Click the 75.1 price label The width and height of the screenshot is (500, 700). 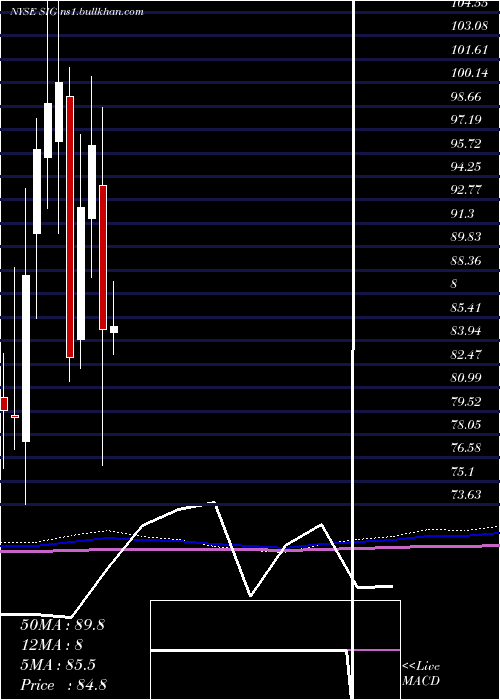[462, 471]
